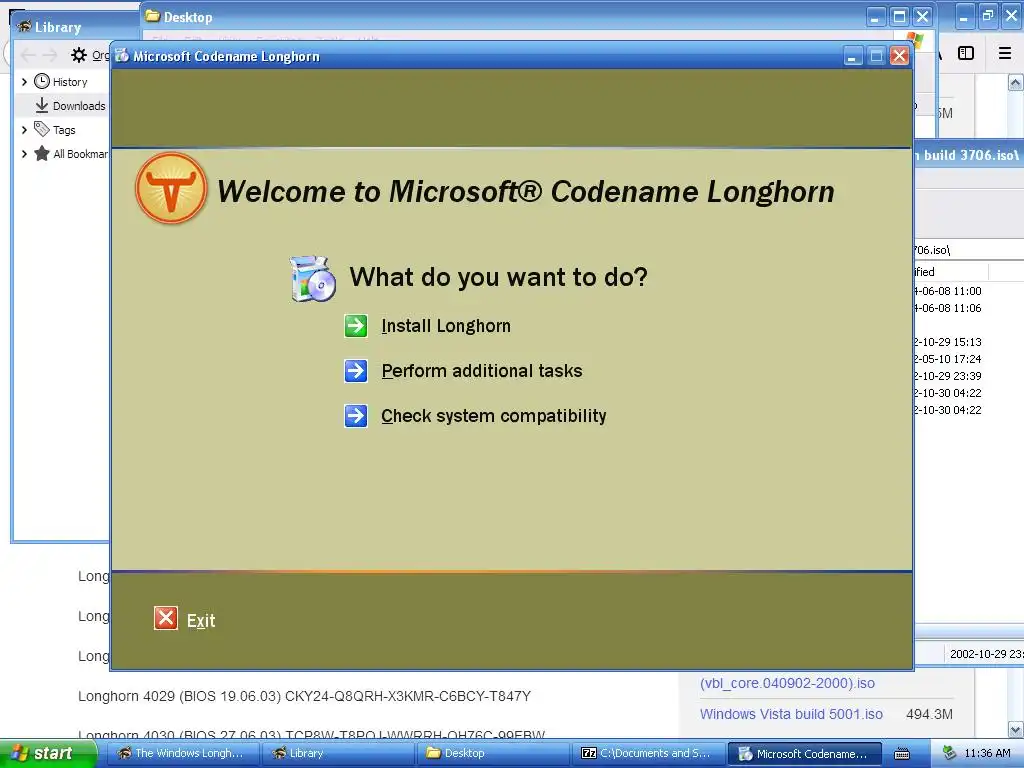Choose Perform additional tasks
The width and height of the screenshot is (1024, 768).
pyautogui.click(x=482, y=371)
